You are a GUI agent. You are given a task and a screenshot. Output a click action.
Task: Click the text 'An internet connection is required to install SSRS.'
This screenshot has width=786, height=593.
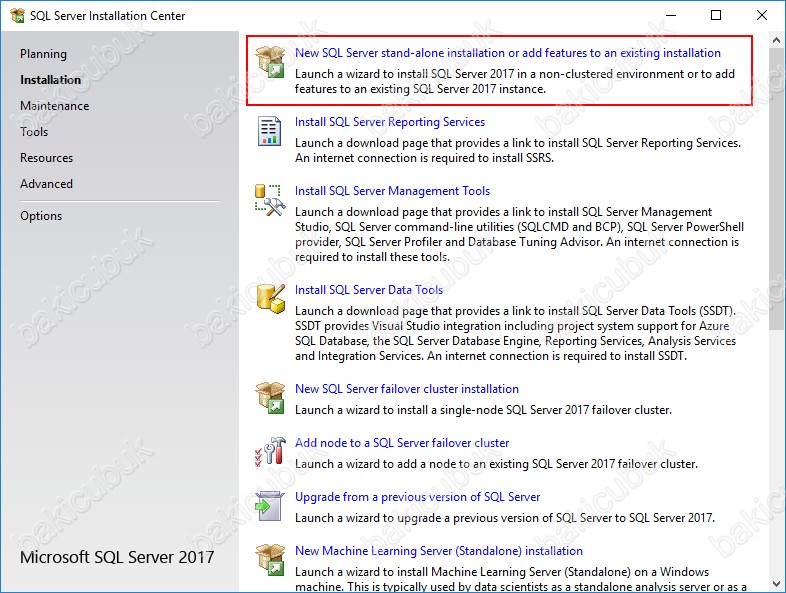[x=424, y=158]
